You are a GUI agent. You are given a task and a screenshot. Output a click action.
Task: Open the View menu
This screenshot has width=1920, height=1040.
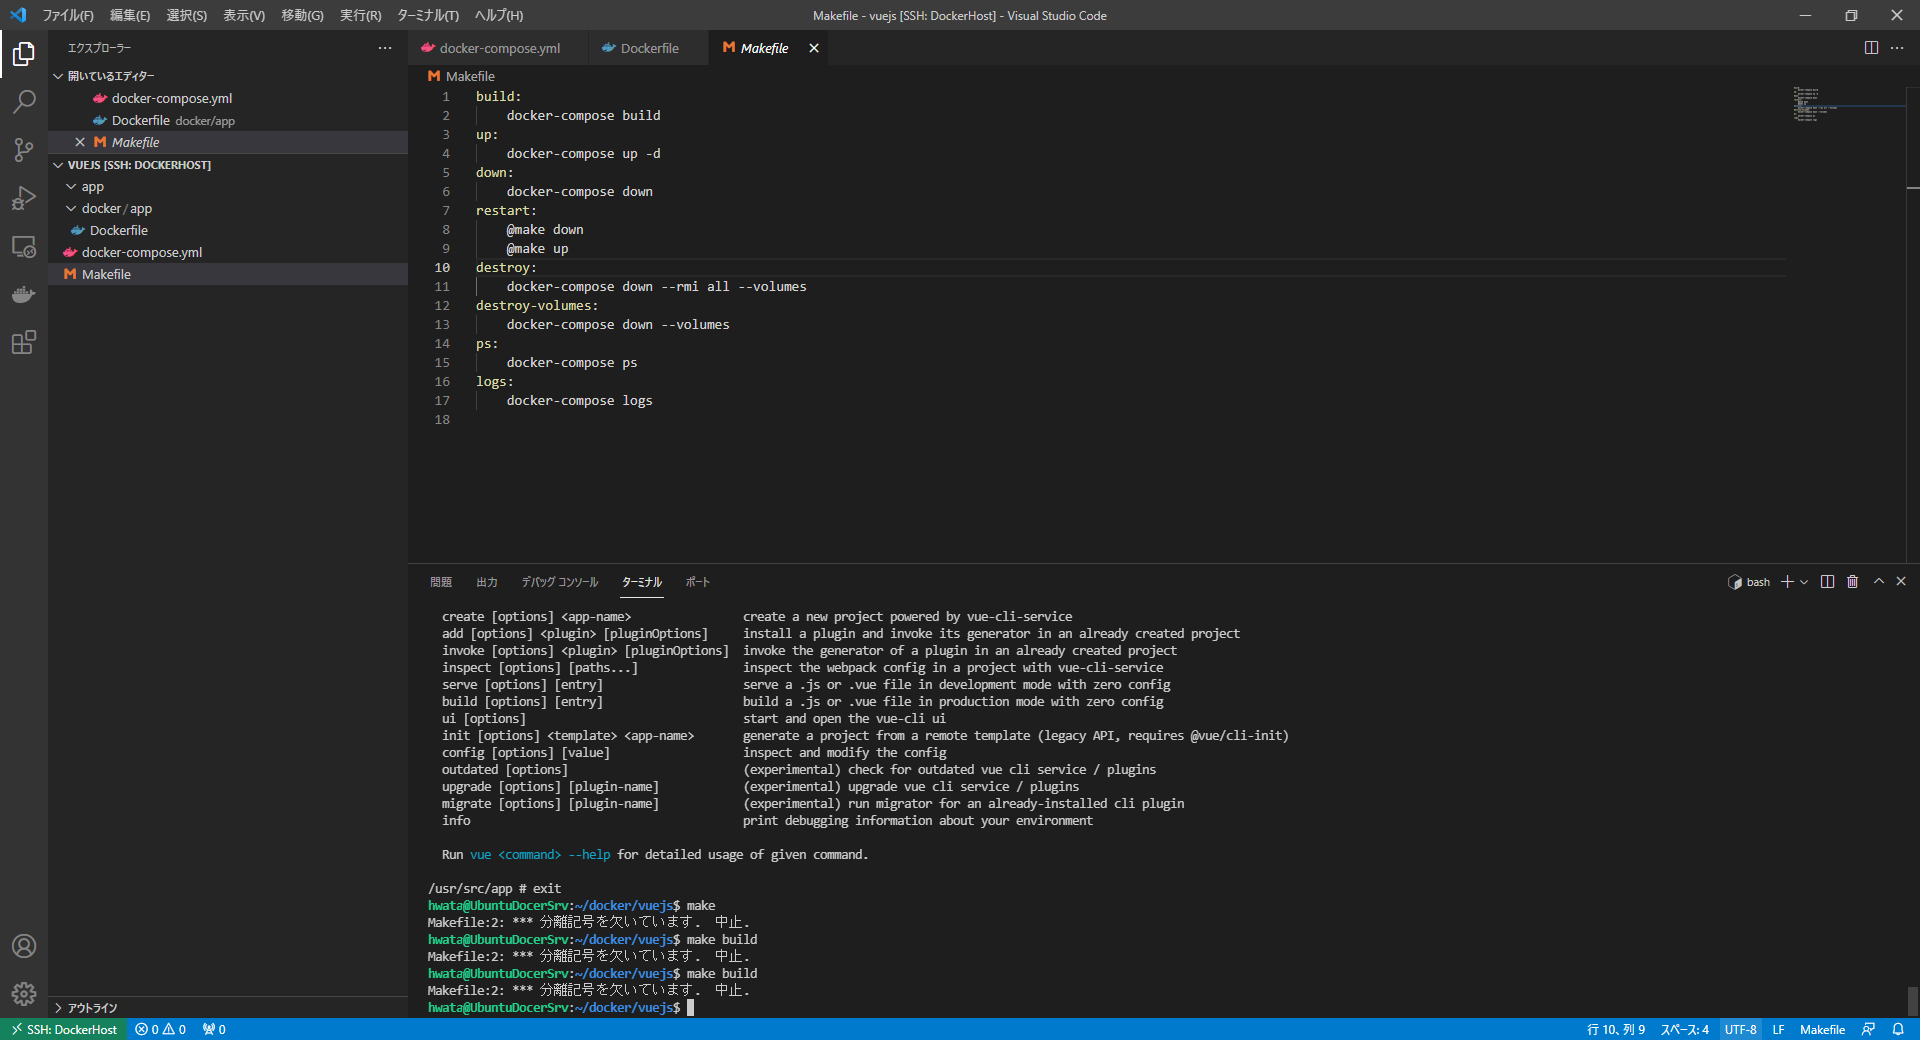(244, 15)
